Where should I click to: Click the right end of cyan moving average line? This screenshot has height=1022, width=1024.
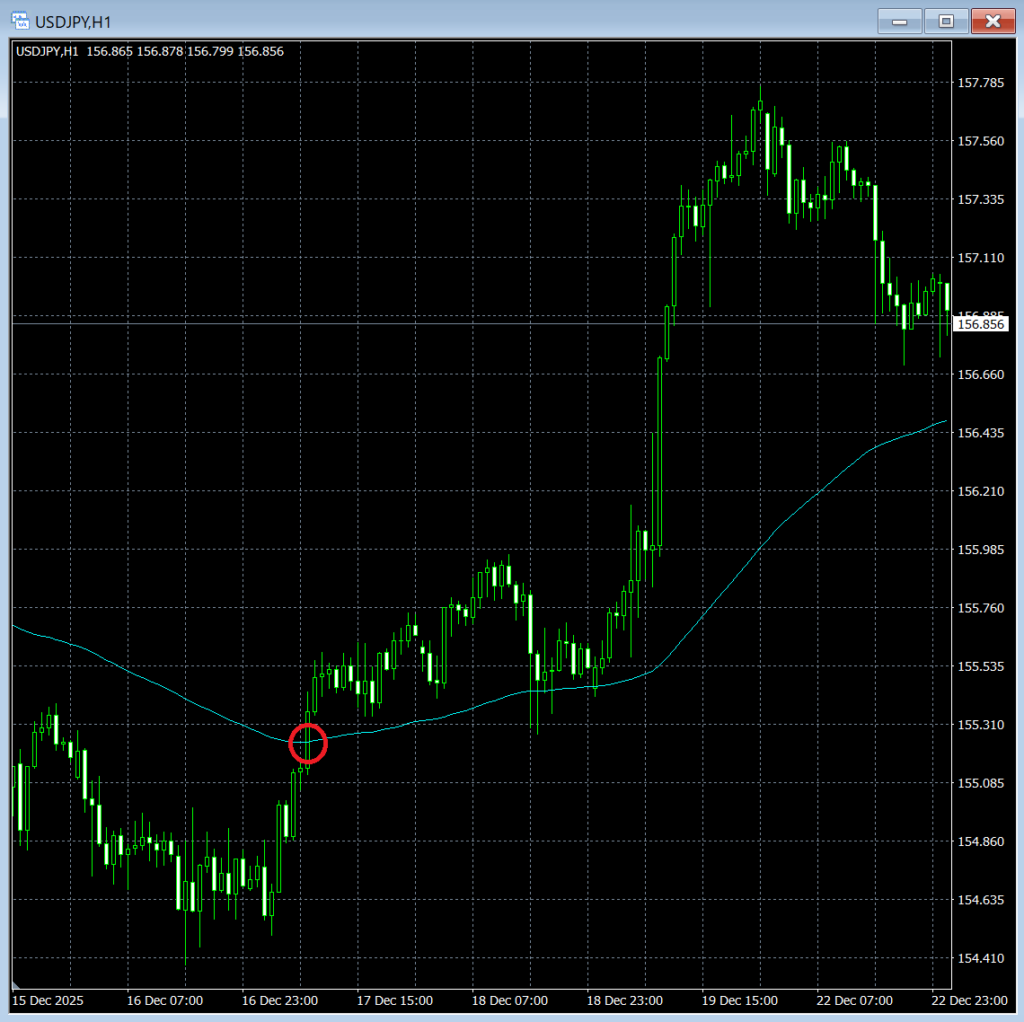pos(944,422)
